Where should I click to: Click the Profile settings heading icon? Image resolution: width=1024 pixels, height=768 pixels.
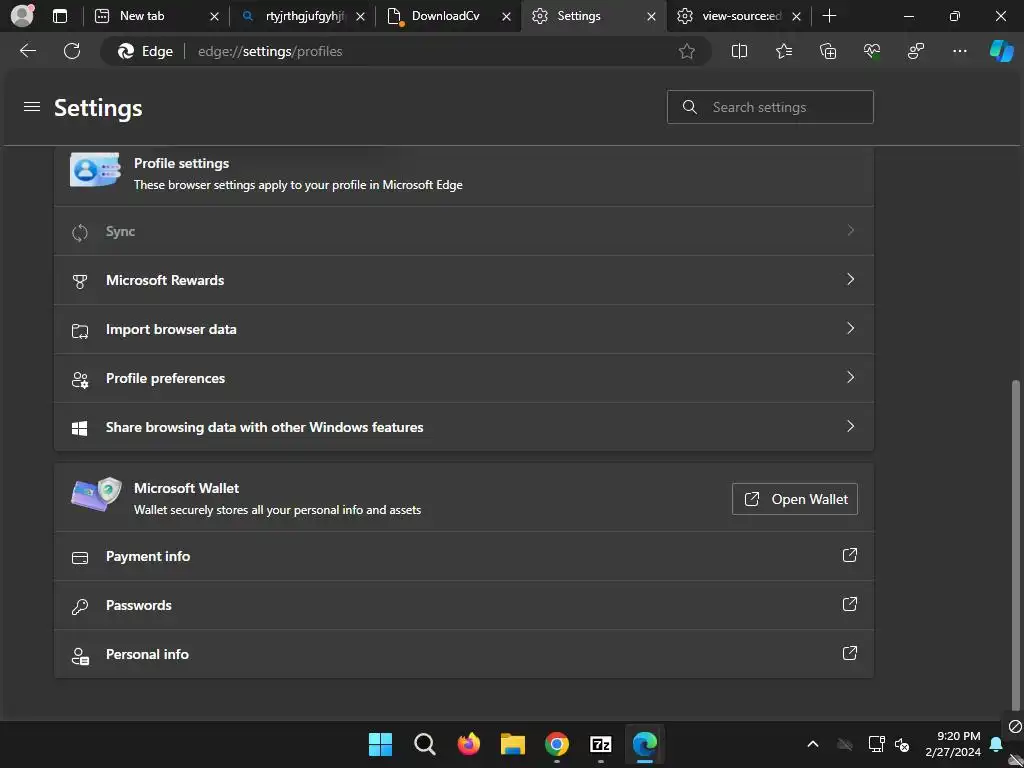click(x=95, y=170)
